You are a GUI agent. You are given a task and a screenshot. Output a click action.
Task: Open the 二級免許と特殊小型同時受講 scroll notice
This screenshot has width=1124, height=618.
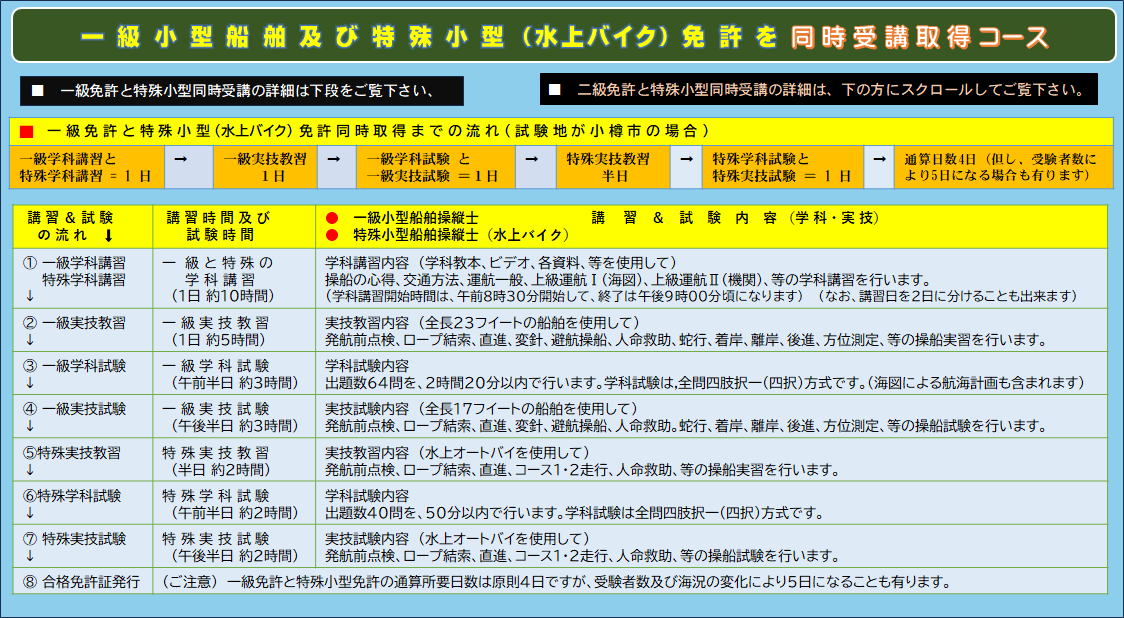click(818, 90)
